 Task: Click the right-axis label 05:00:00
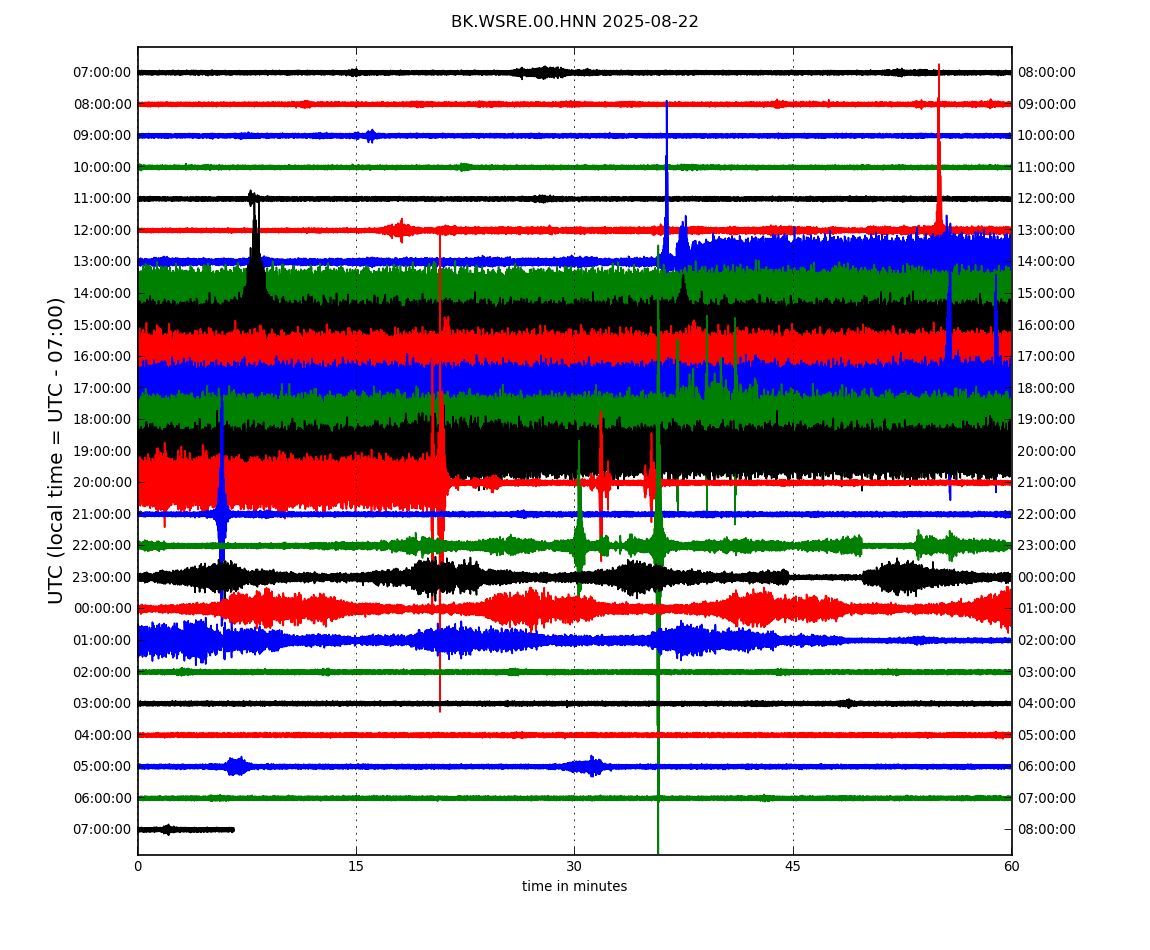1047,735
